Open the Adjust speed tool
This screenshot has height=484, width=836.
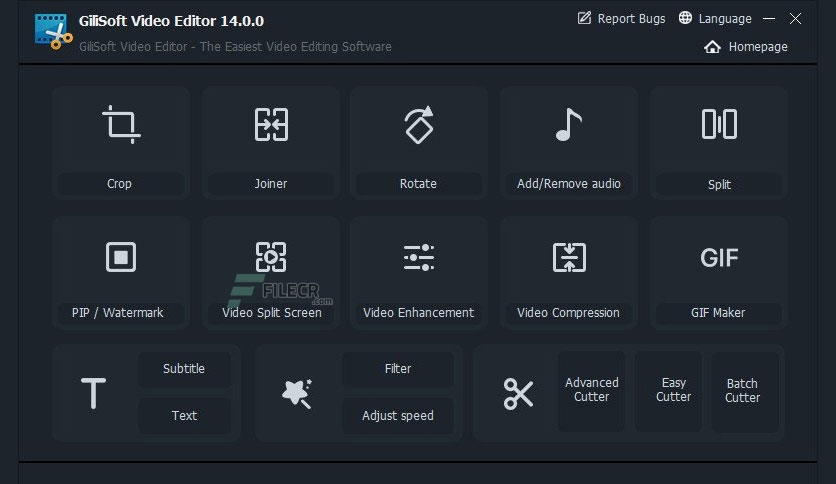pyautogui.click(x=398, y=416)
